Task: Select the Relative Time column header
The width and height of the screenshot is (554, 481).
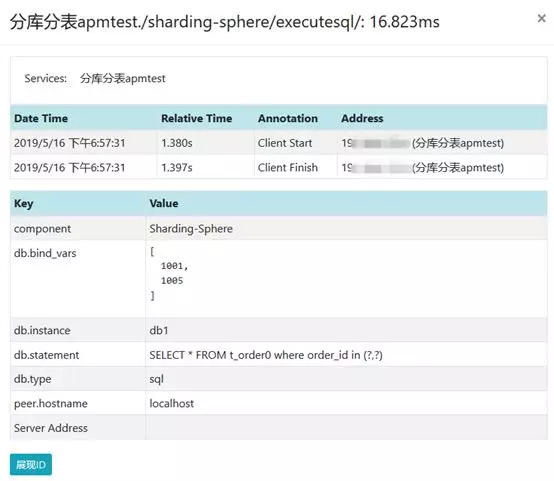Action: pyautogui.click(x=196, y=118)
